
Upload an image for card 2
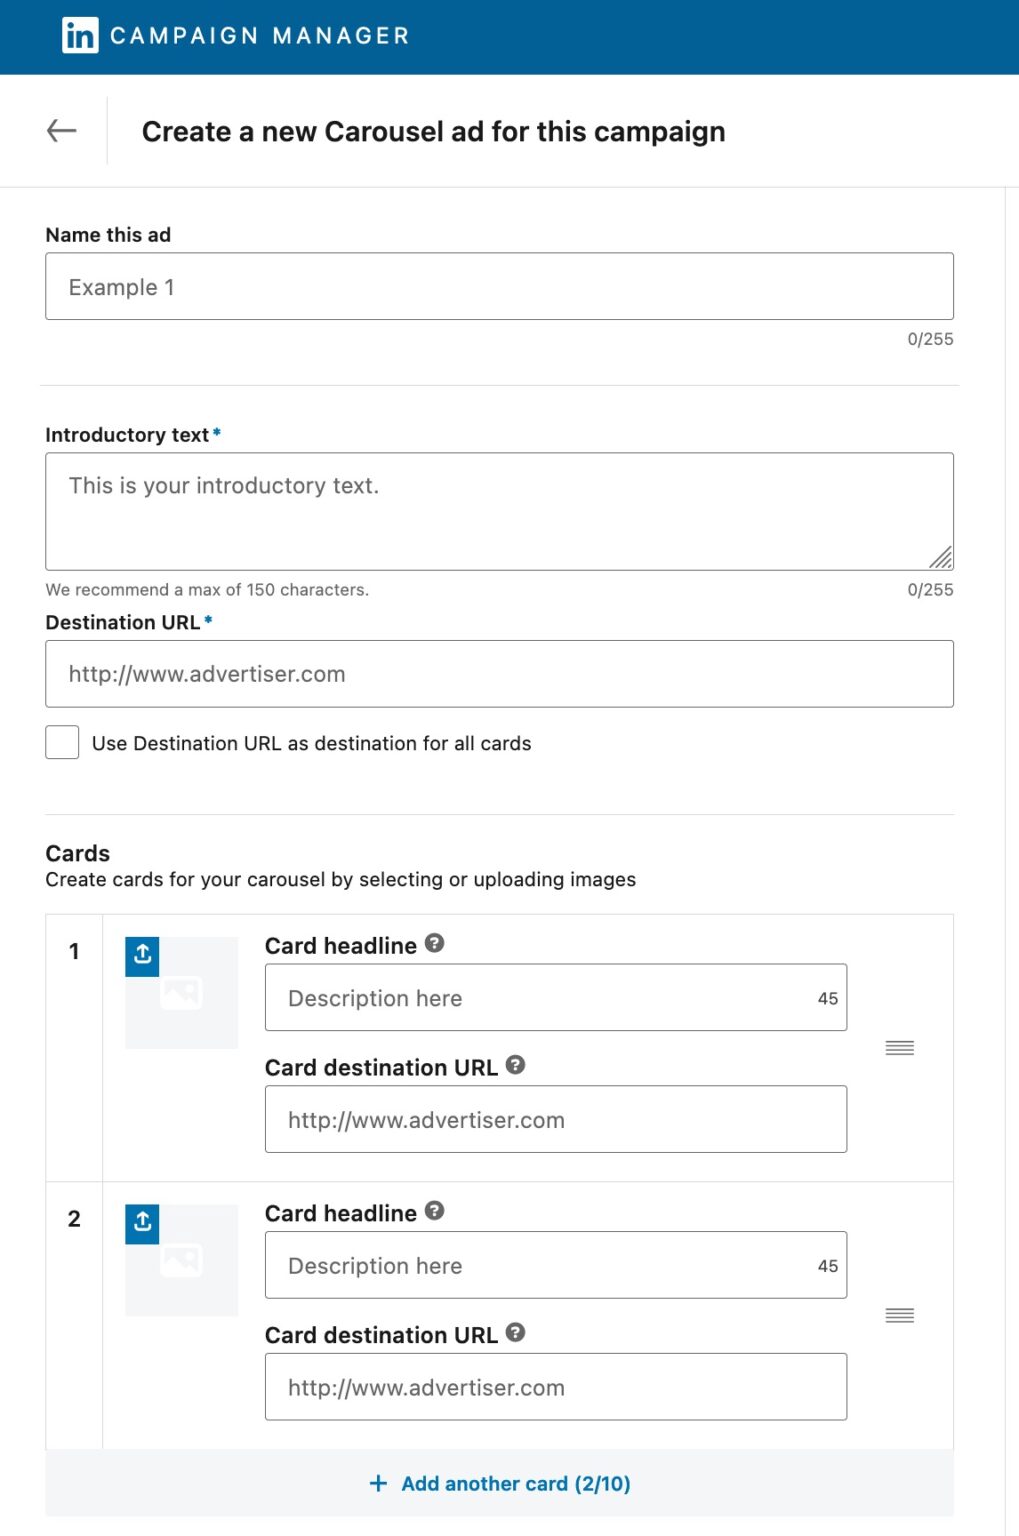141,1223
